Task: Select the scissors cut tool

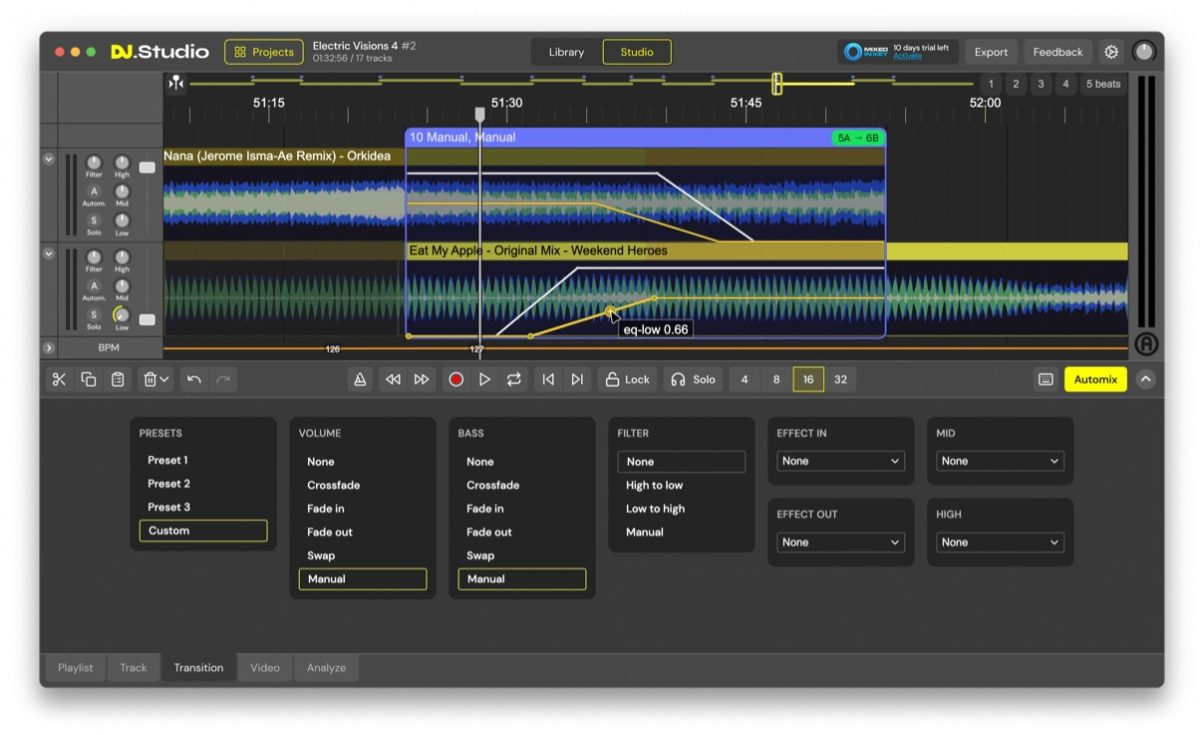Action: [x=59, y=379]
